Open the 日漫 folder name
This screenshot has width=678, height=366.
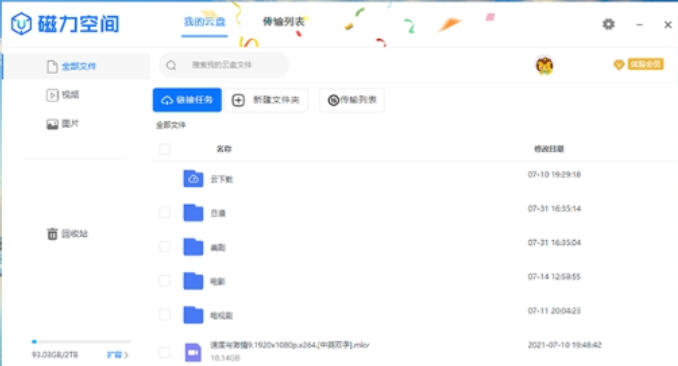point(218,213)
